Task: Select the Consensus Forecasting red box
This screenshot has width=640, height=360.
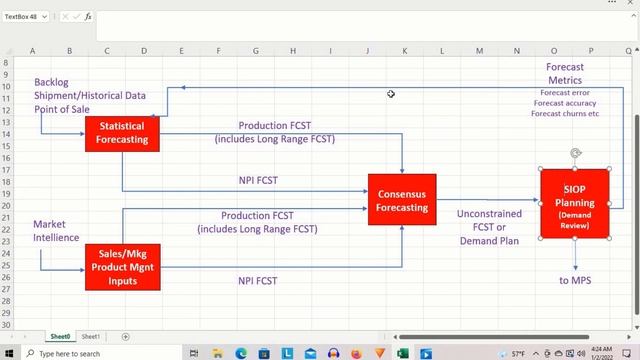Action: tap(402, 200)
